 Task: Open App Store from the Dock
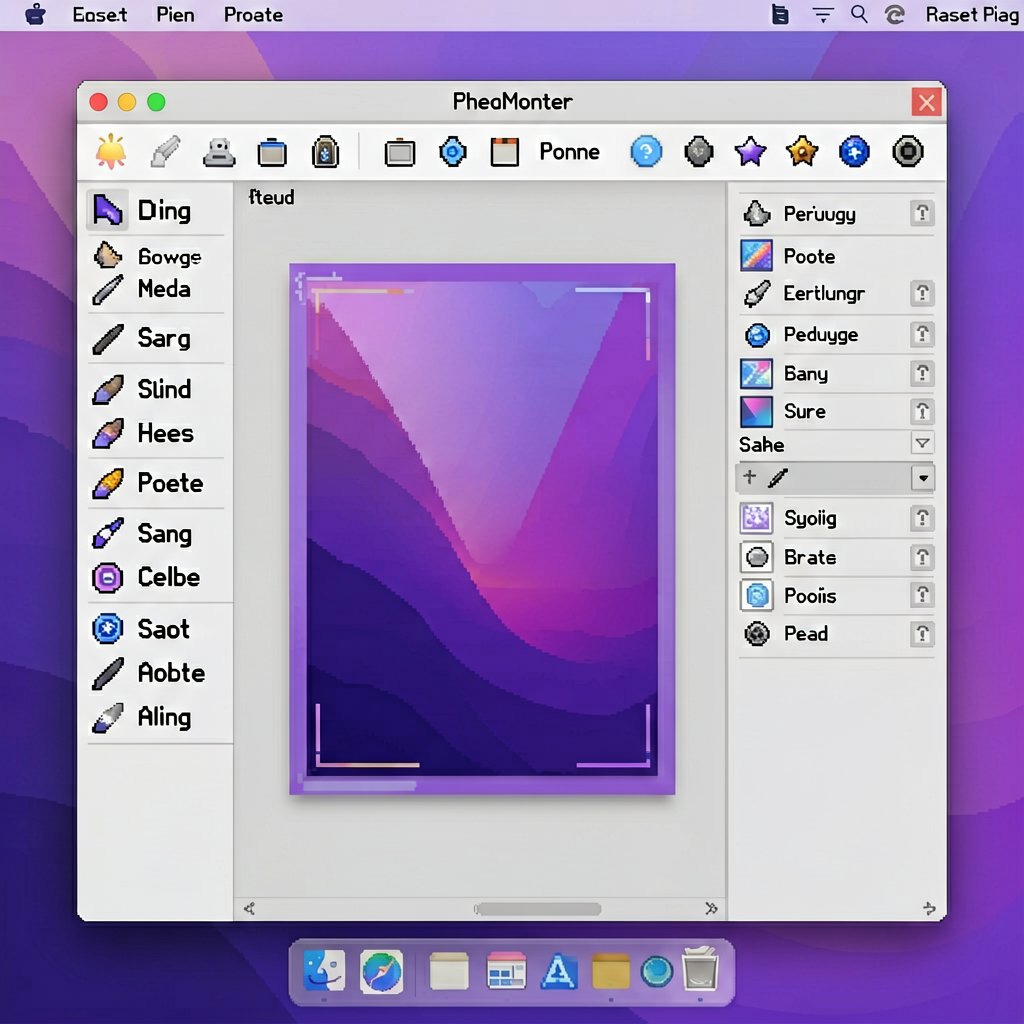(x=559, y=972)
